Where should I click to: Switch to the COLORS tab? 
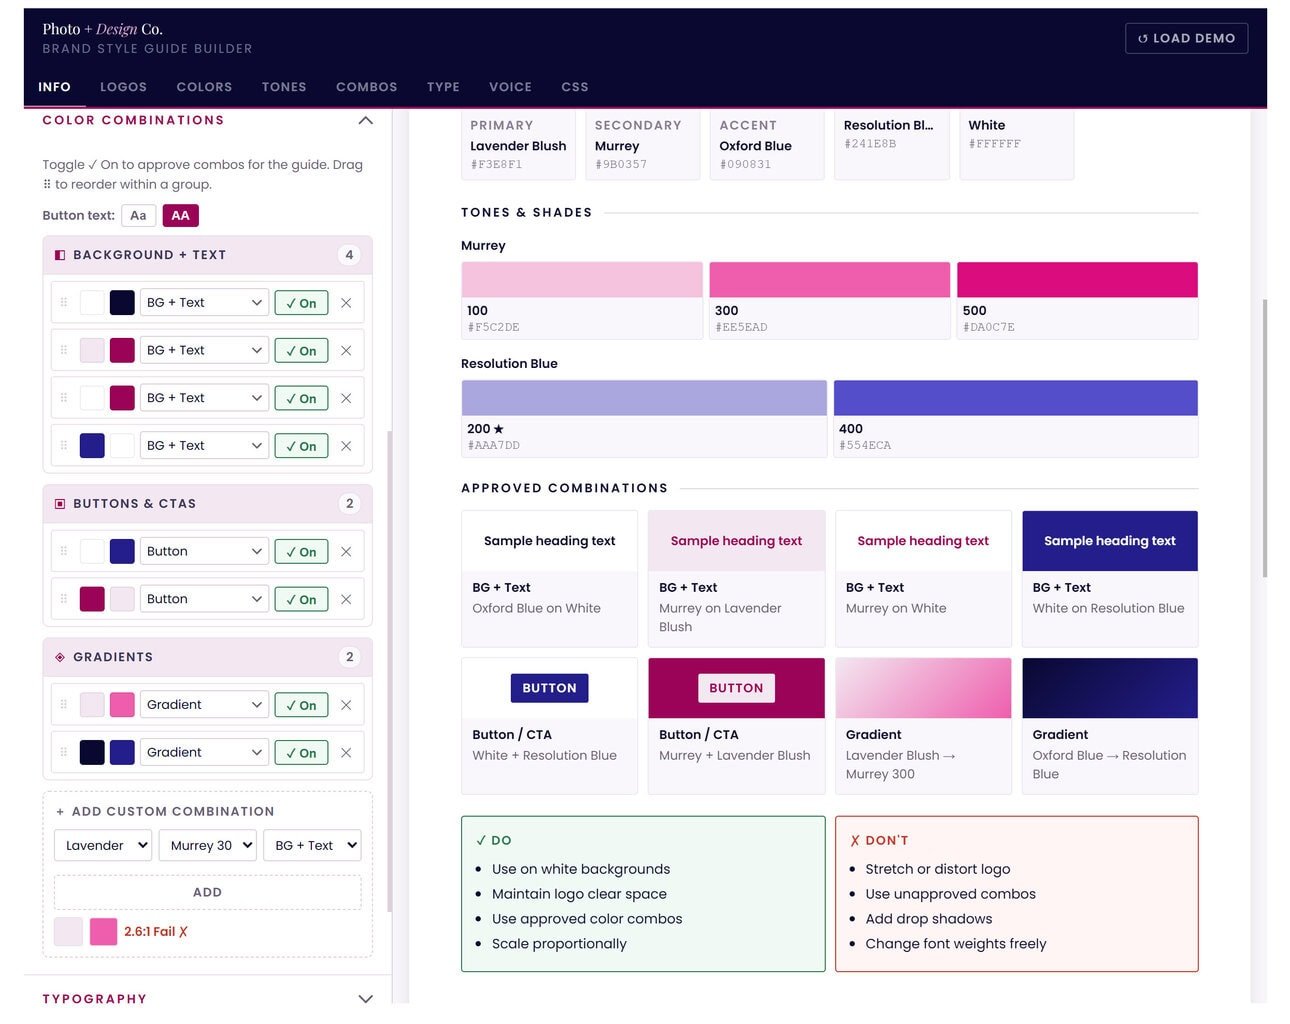[x=204, y=87]
